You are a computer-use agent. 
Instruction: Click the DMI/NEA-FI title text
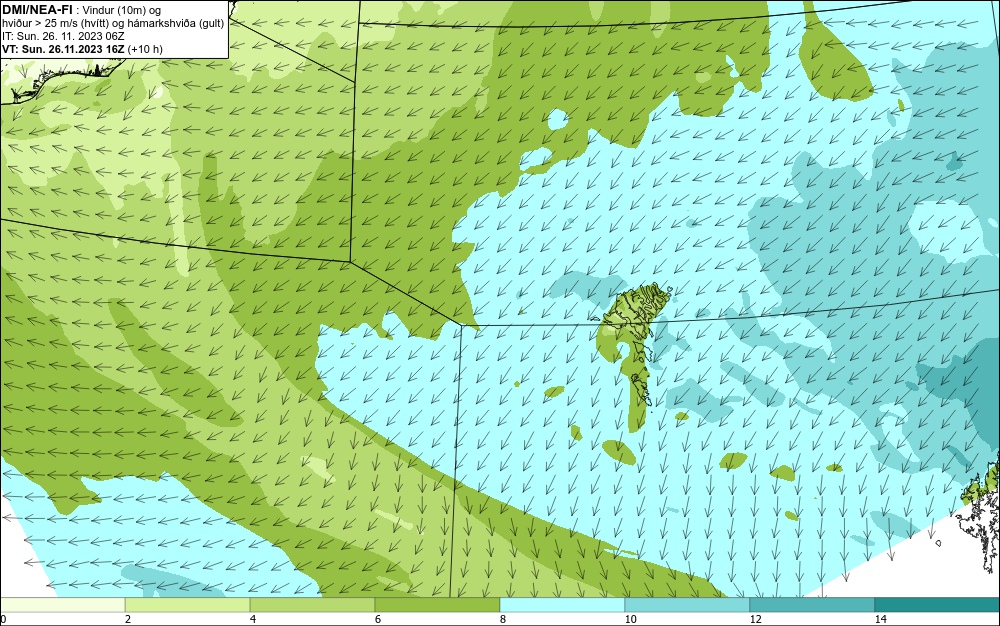tap(37, 9)
